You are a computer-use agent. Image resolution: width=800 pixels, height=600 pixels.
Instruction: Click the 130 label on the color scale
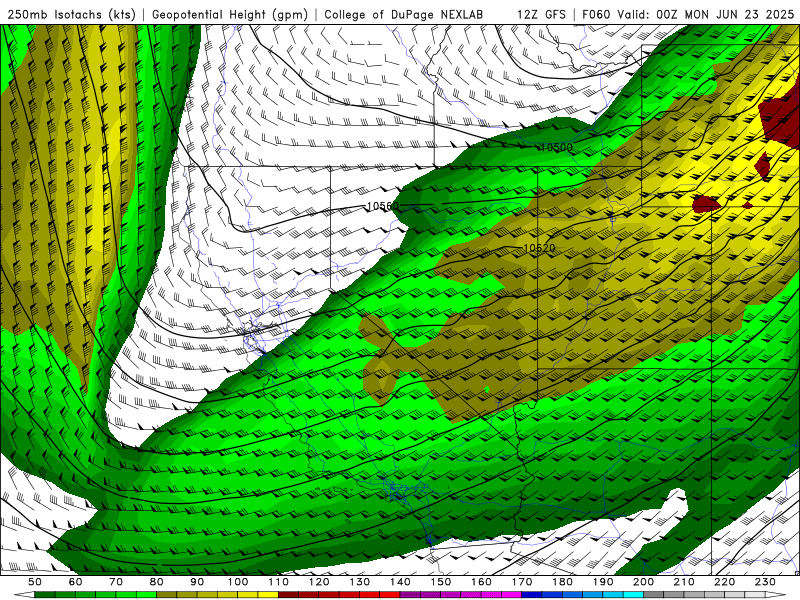(360, 582)
